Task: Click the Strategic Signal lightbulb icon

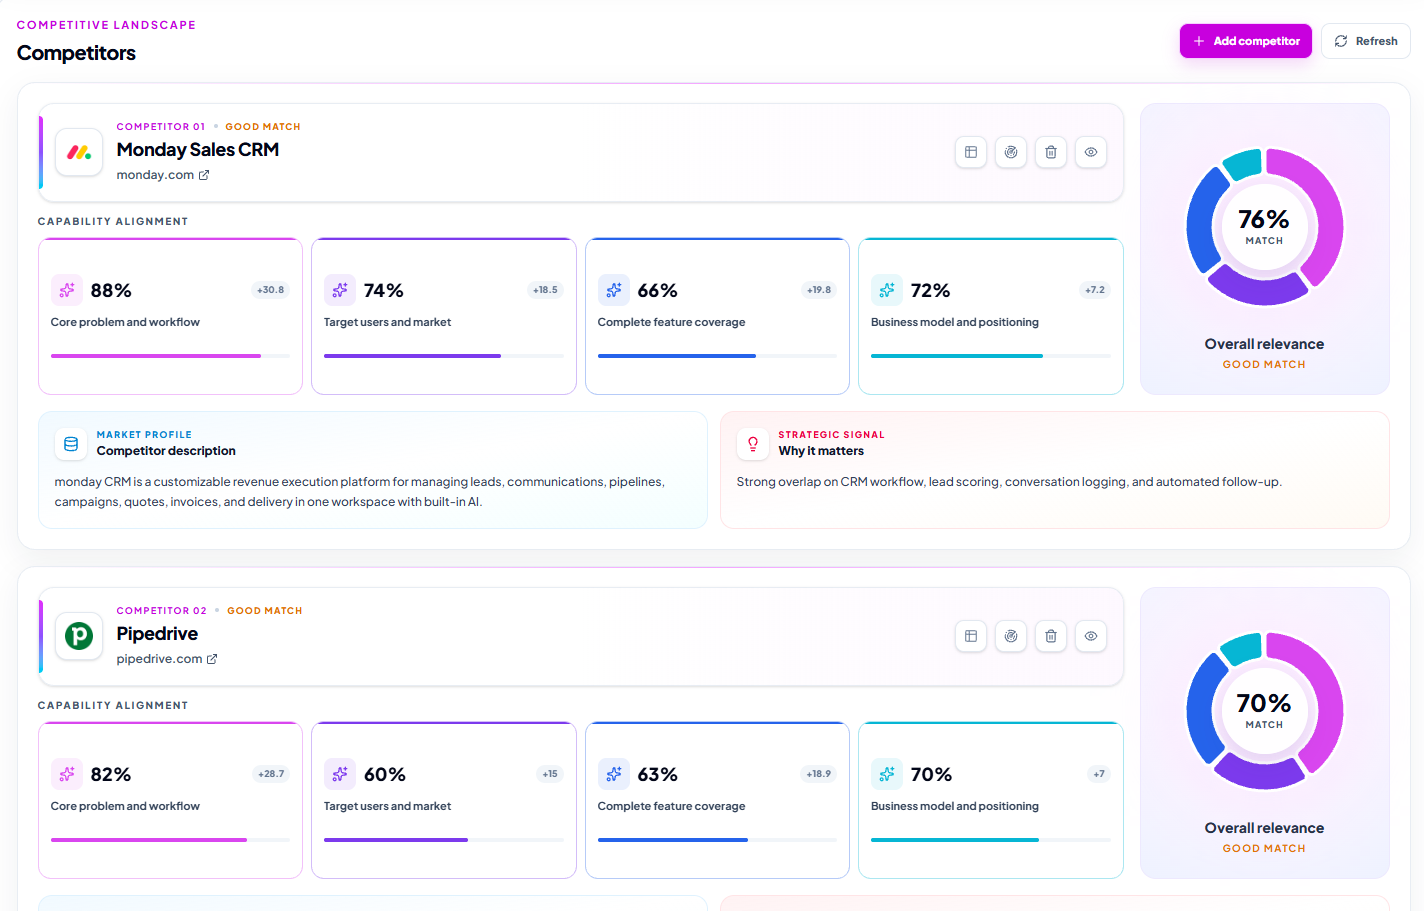Action: (x=753, y=444)
